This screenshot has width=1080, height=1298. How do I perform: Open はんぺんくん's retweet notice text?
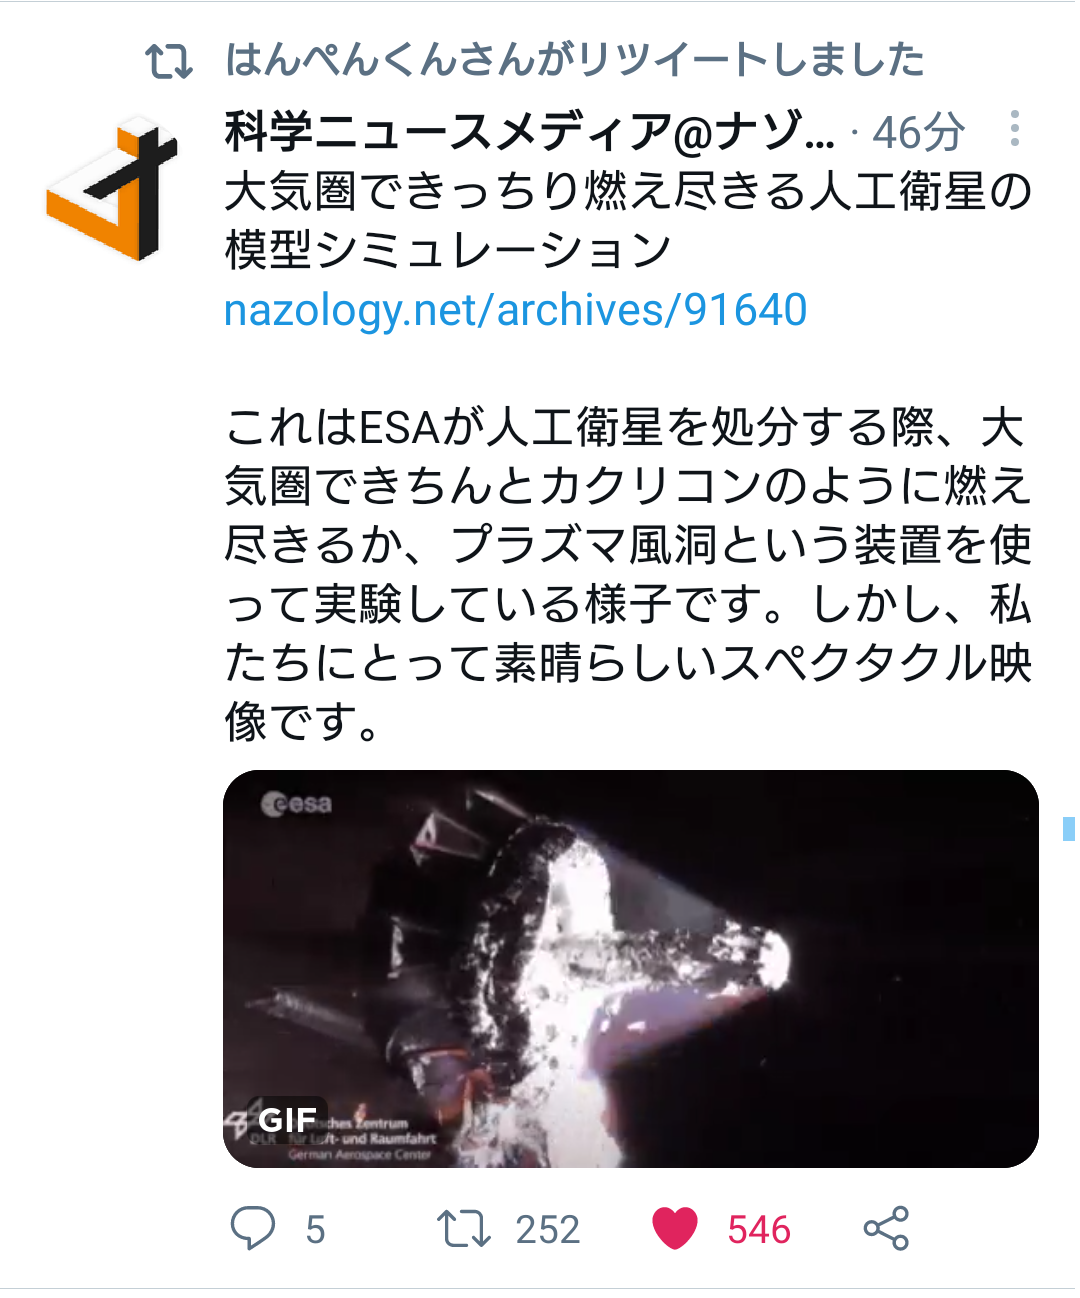[x=575, y=60]
